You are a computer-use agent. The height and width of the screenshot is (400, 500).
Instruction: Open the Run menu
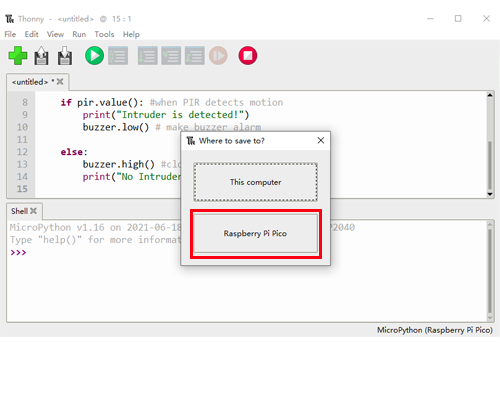pos(79,34)
